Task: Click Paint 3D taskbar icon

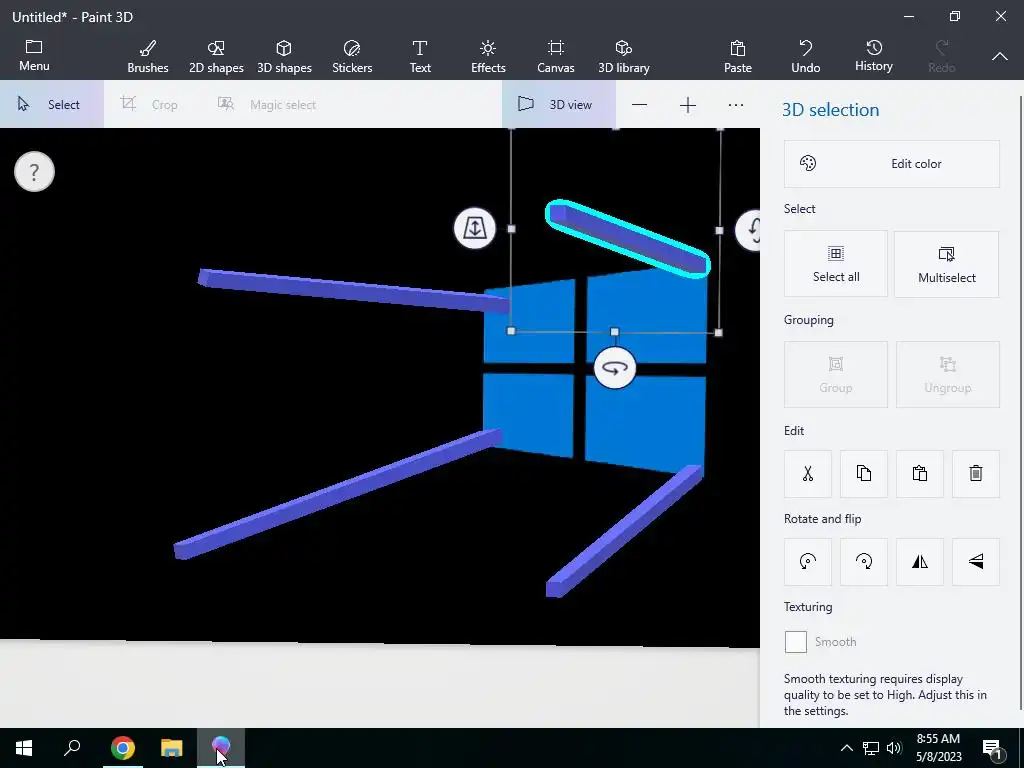Action: click(221, 748)
